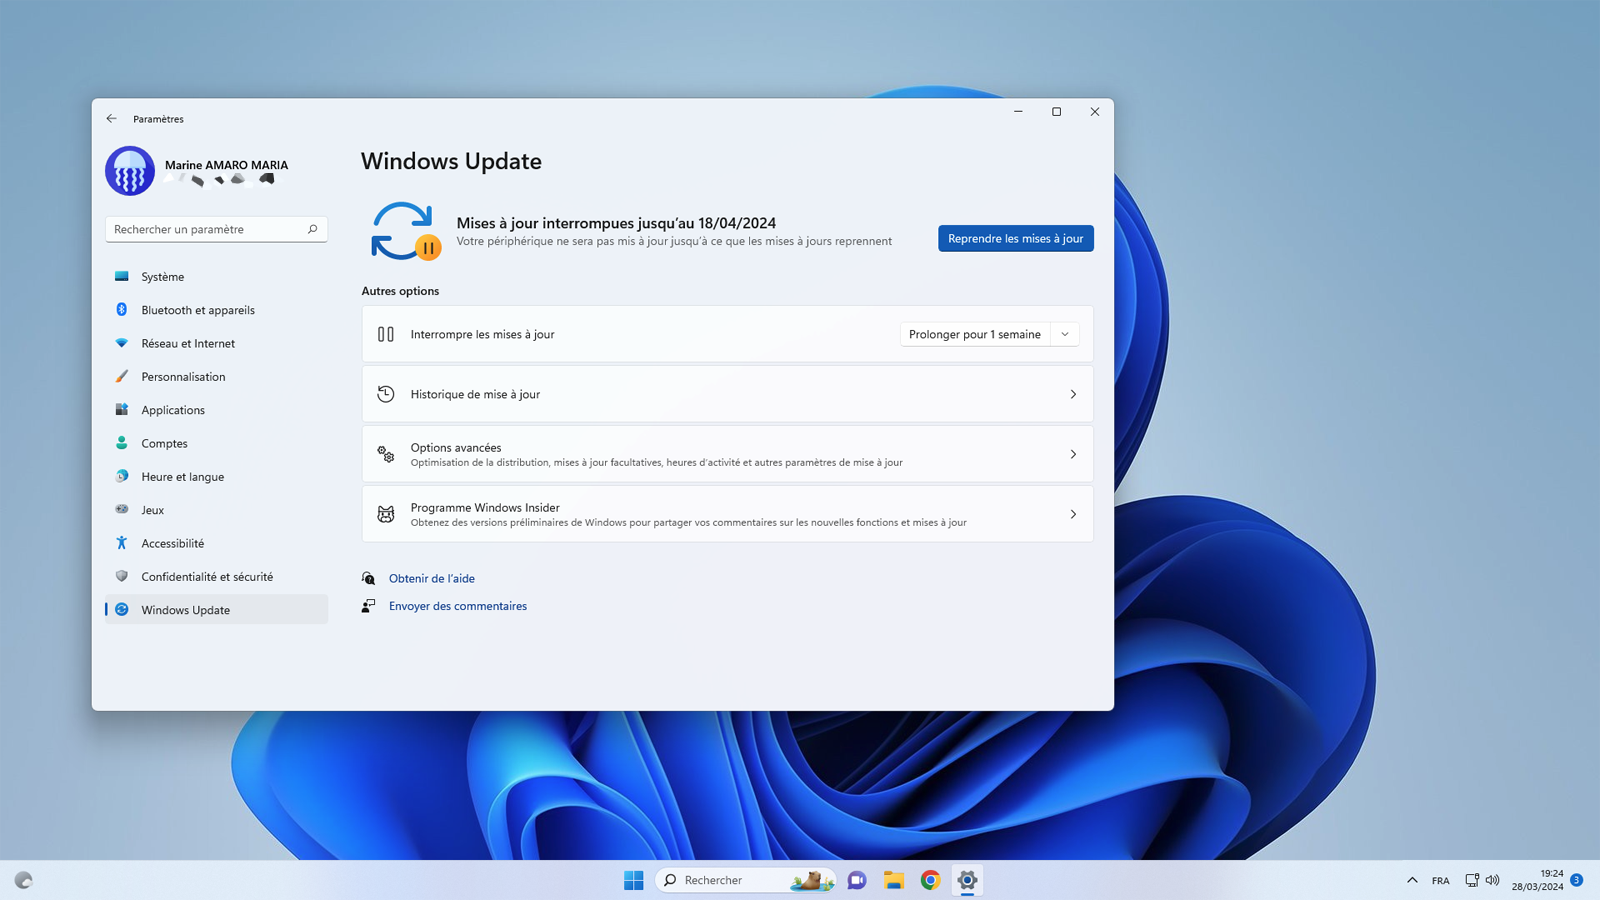
Task: Expand hidden icons in the system tray
Action: pos(1410,880)
